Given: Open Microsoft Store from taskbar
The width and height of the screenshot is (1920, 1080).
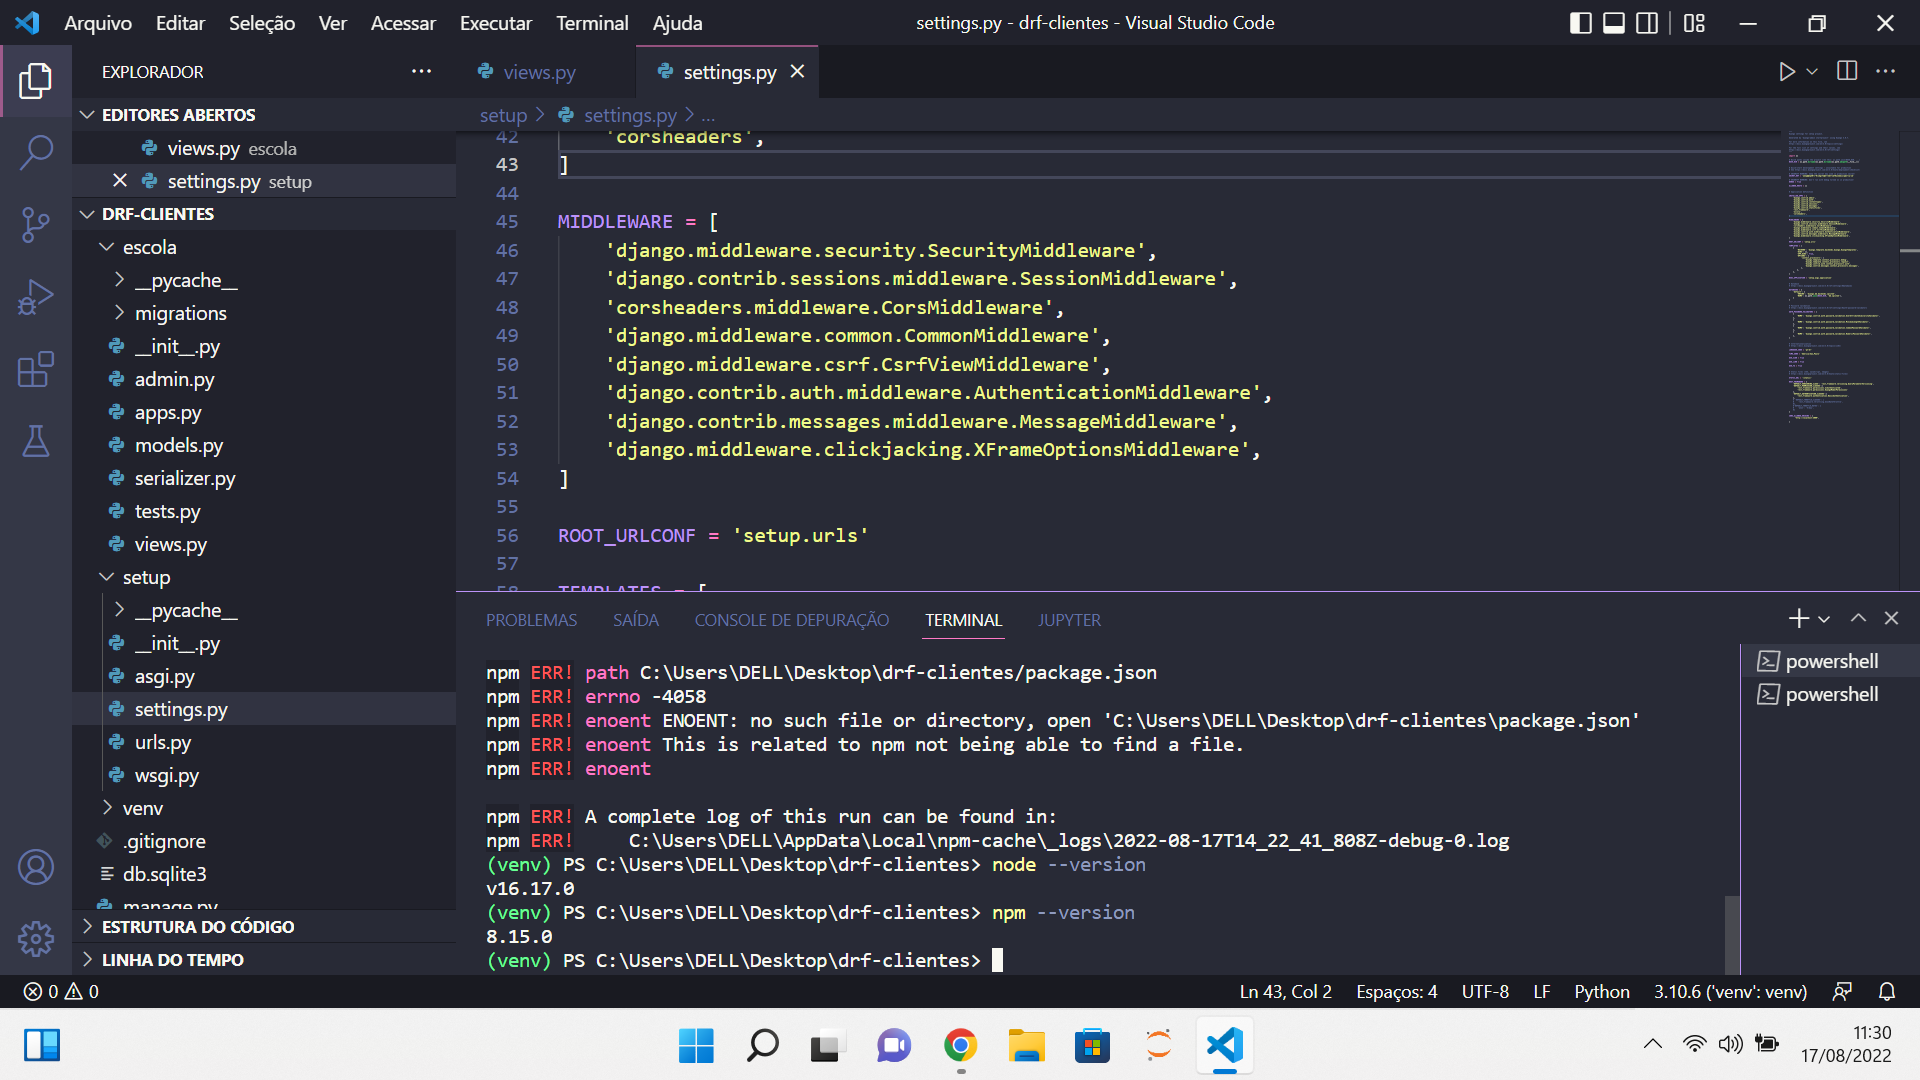Looking at the screenshot, I should pyautogui.click(x=1092, y=1046).
